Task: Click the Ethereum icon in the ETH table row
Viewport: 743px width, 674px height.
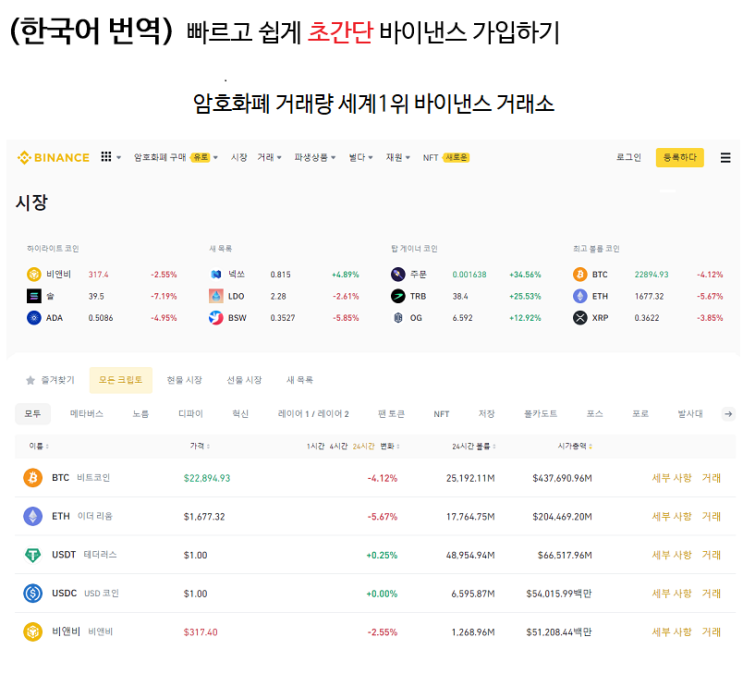Action: coord(33,516)
